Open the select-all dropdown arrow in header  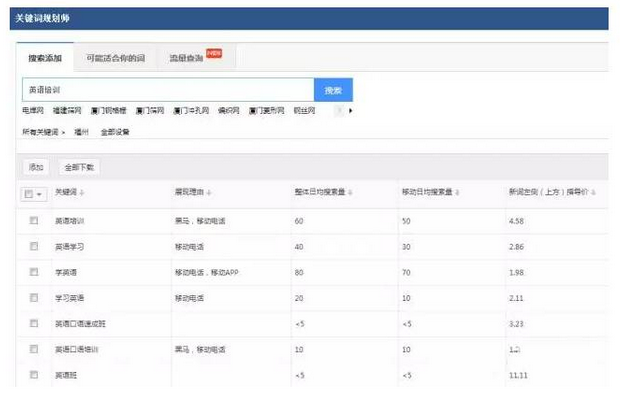coord(39,194)
